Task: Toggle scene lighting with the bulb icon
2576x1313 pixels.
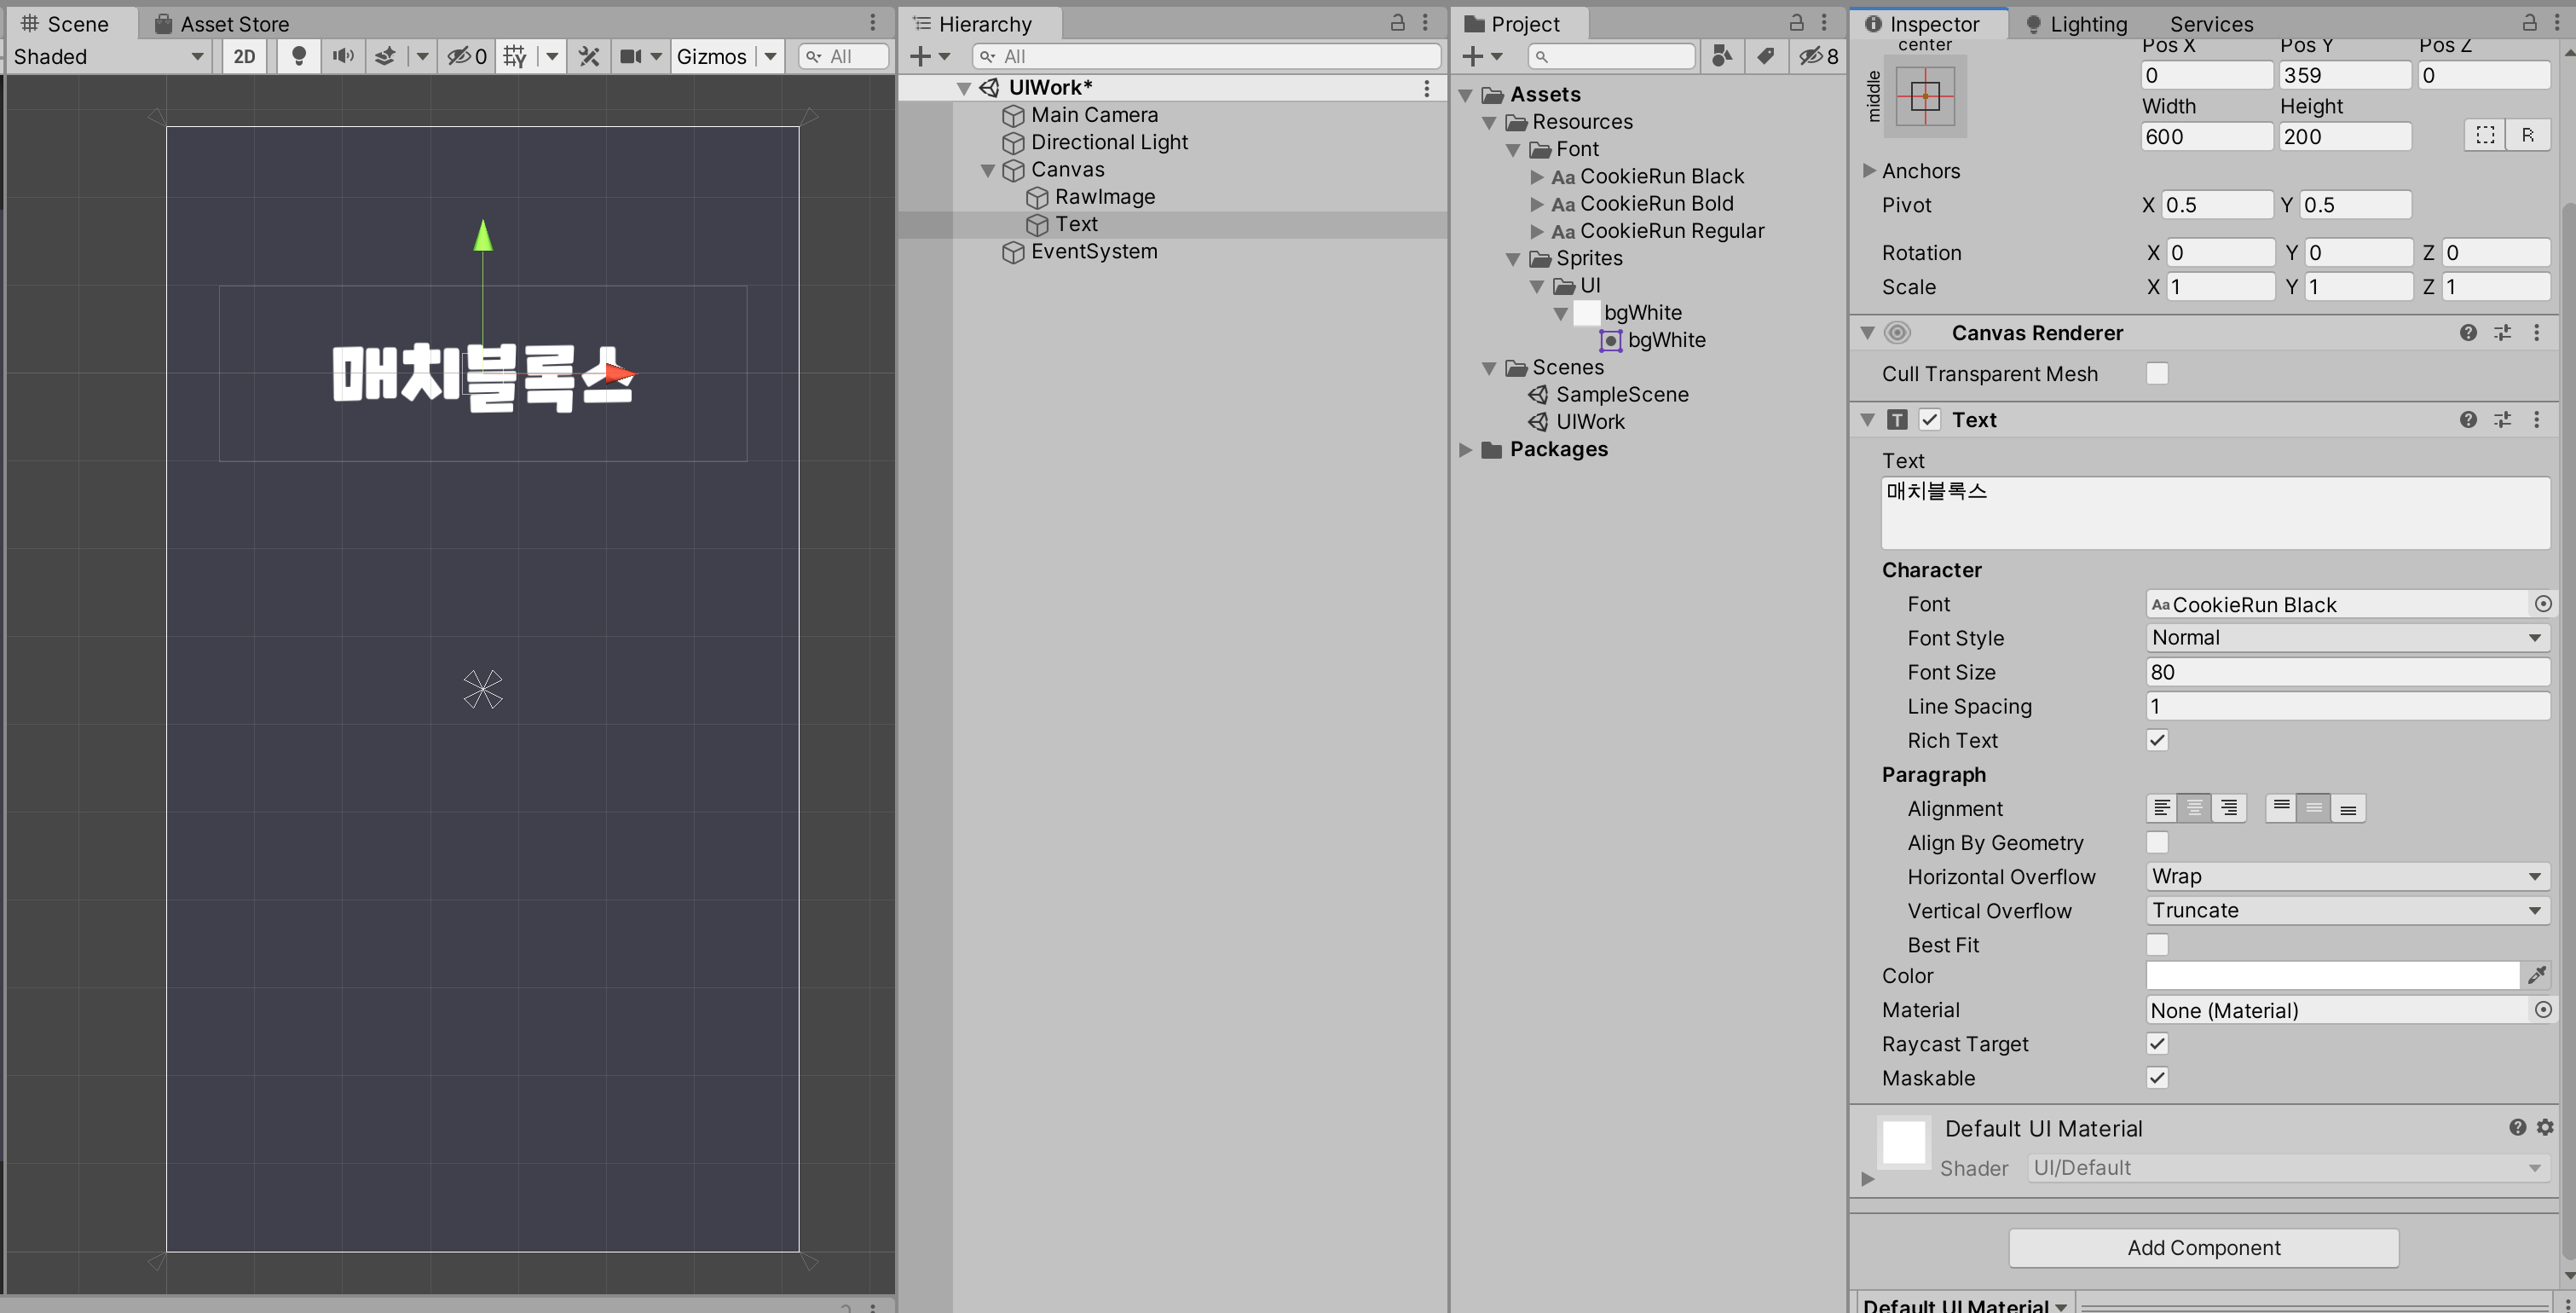Action: tap(298, 56)
